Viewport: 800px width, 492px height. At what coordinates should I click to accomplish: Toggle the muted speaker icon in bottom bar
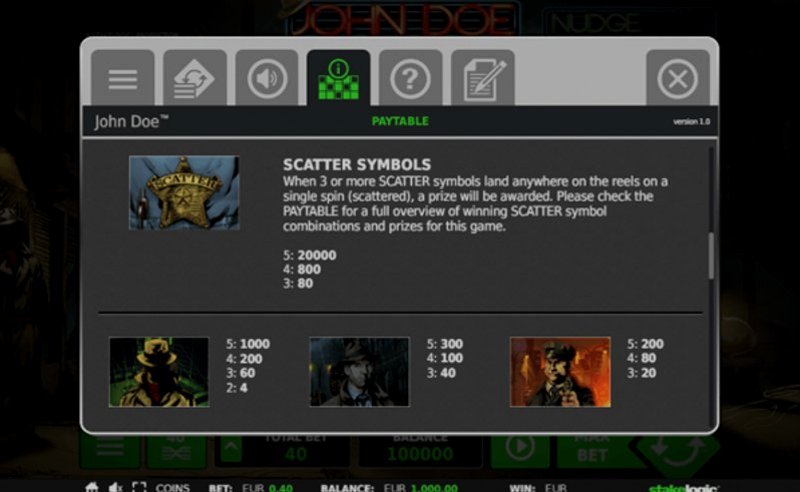coord(116,487)
